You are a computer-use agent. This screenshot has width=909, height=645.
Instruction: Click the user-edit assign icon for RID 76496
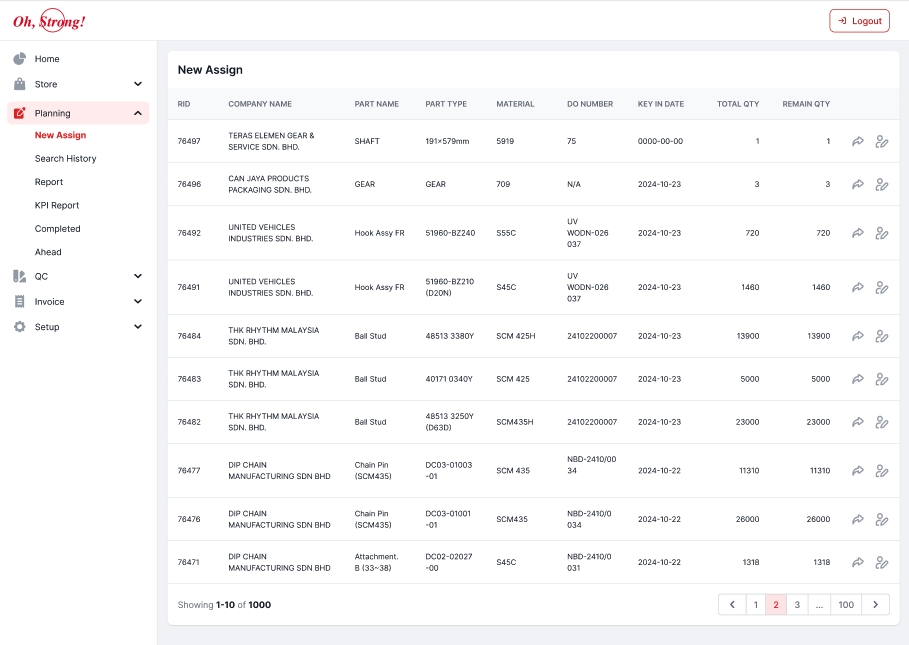click(881, 185)
